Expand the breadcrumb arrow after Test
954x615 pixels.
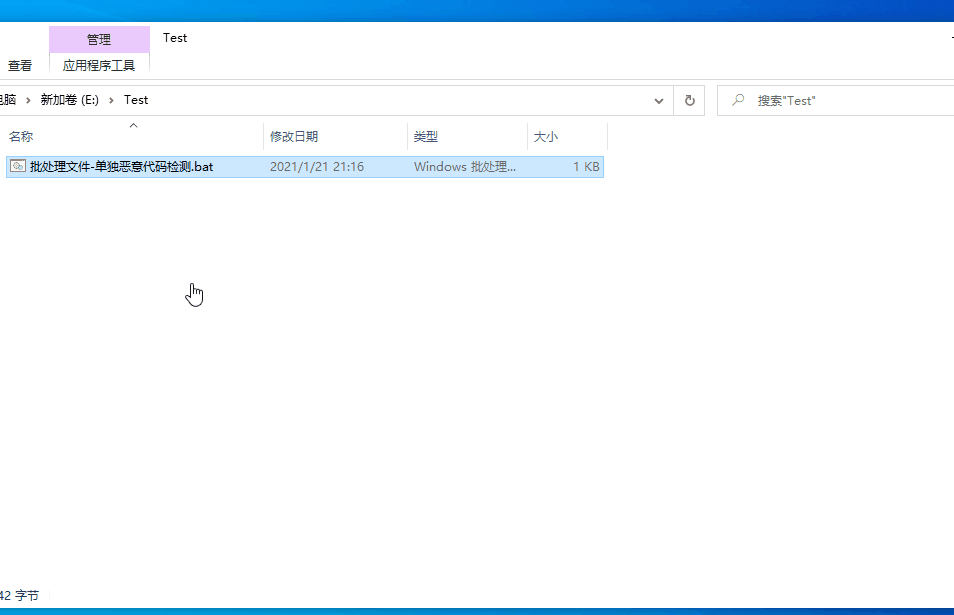[162, 99]
